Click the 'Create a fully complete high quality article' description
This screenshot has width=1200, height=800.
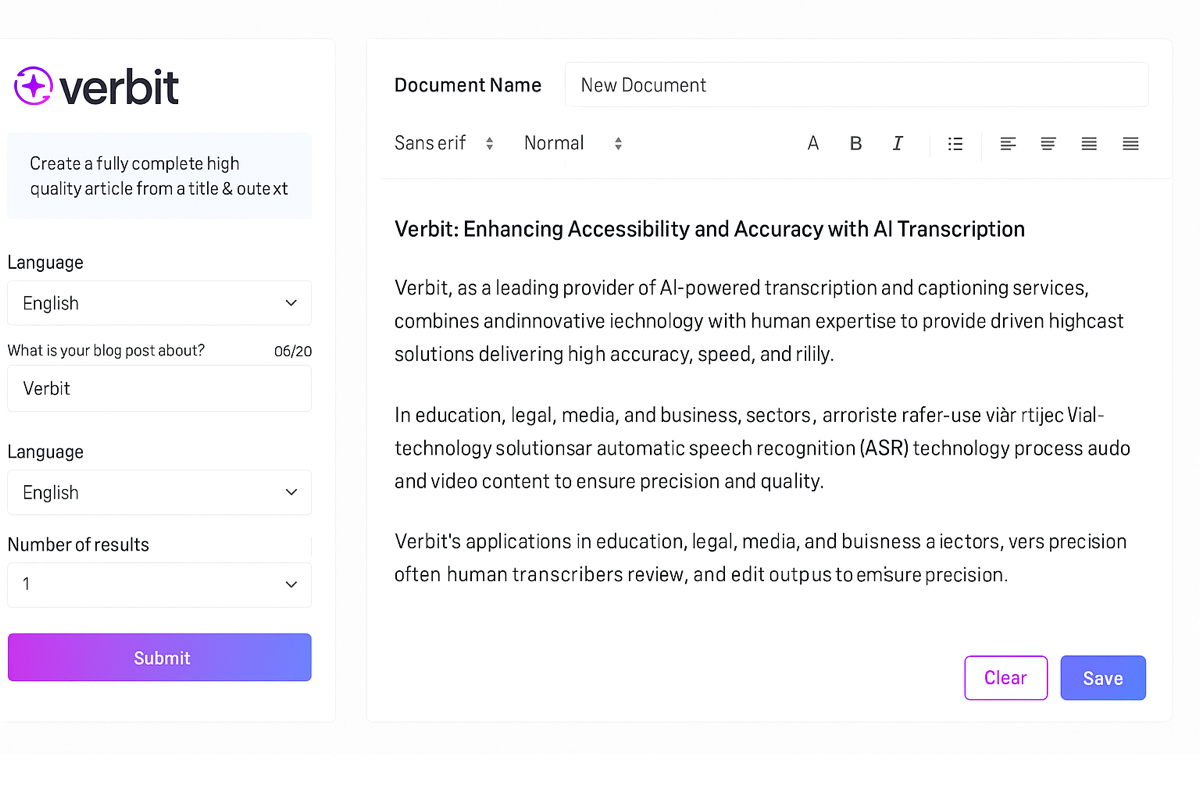point(159,176)
